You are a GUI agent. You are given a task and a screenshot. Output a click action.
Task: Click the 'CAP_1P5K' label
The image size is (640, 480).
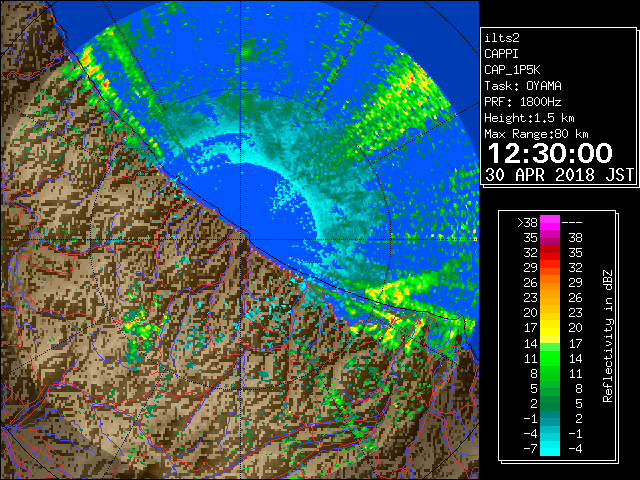coord(512,70)
